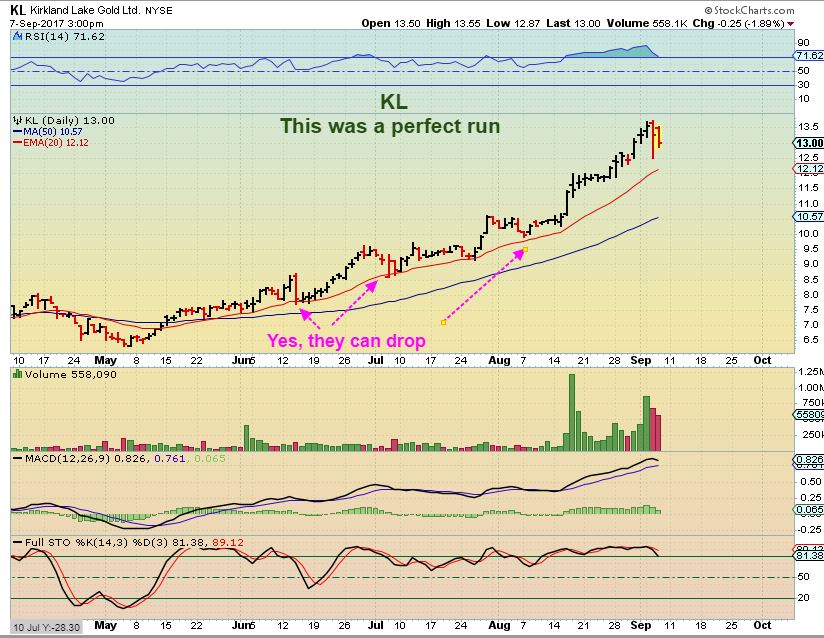
Task: Click 'May' on the date axis under the price chart
Action: (105, 361)
